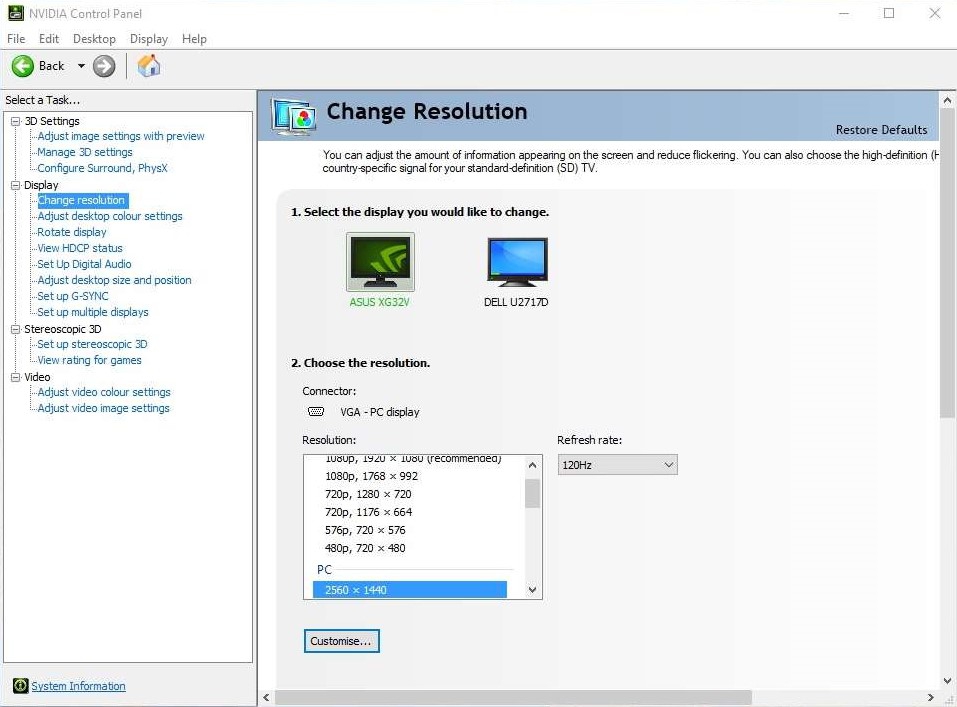Select 720p, 1176 × 664 resolution
The image size is (957, 707).
369,512
